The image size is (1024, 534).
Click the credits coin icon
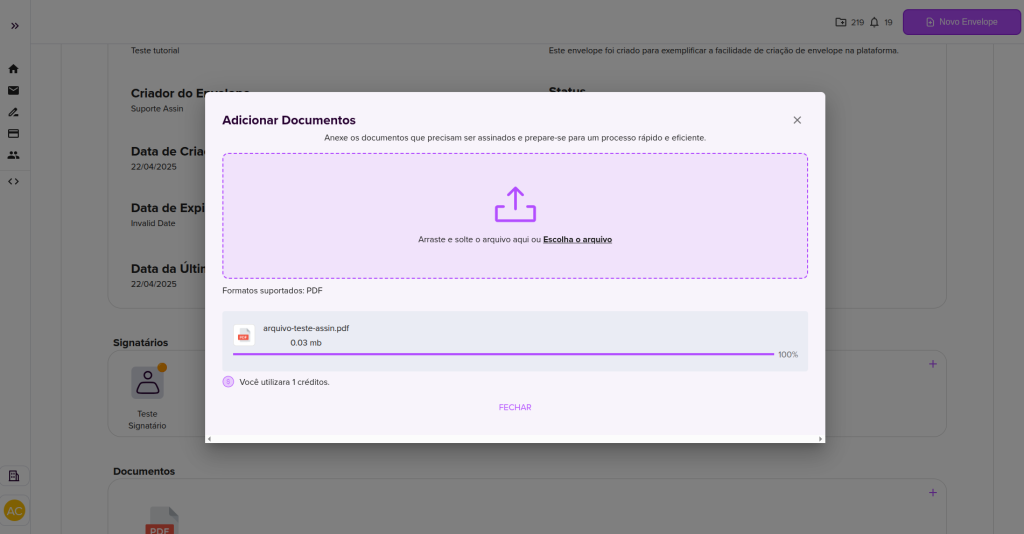(x=228, y=382)
